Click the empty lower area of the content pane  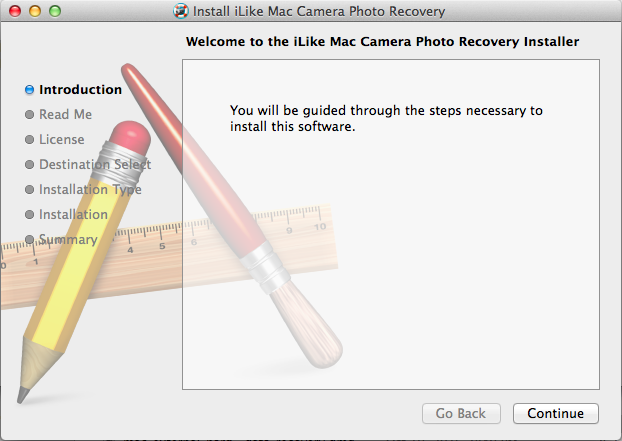tap(390, 300)
